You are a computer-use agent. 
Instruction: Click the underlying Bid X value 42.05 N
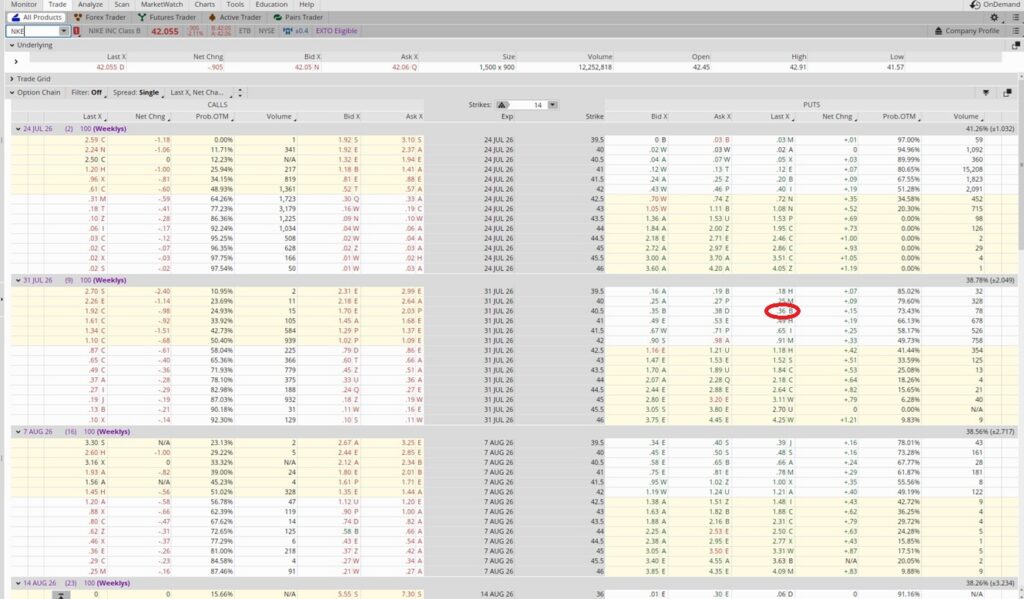(x=307, y=67)
